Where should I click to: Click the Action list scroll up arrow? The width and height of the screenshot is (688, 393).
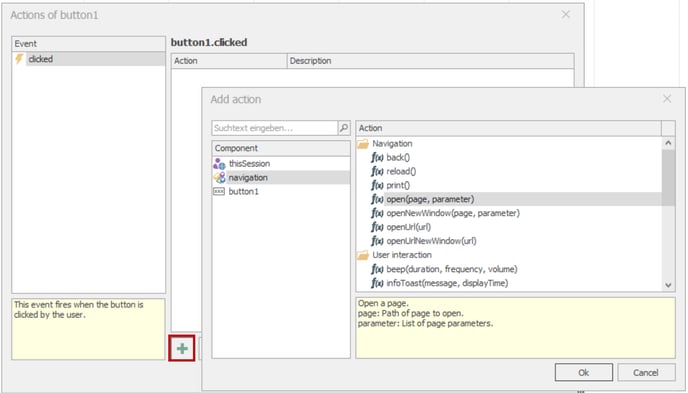click(668, 143)
